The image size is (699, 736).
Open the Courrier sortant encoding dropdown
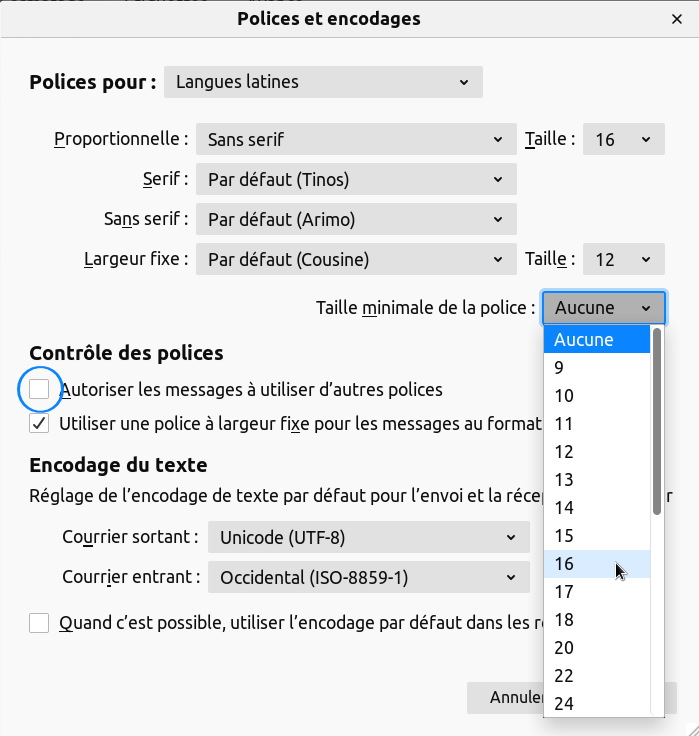(x=368, y=538)
